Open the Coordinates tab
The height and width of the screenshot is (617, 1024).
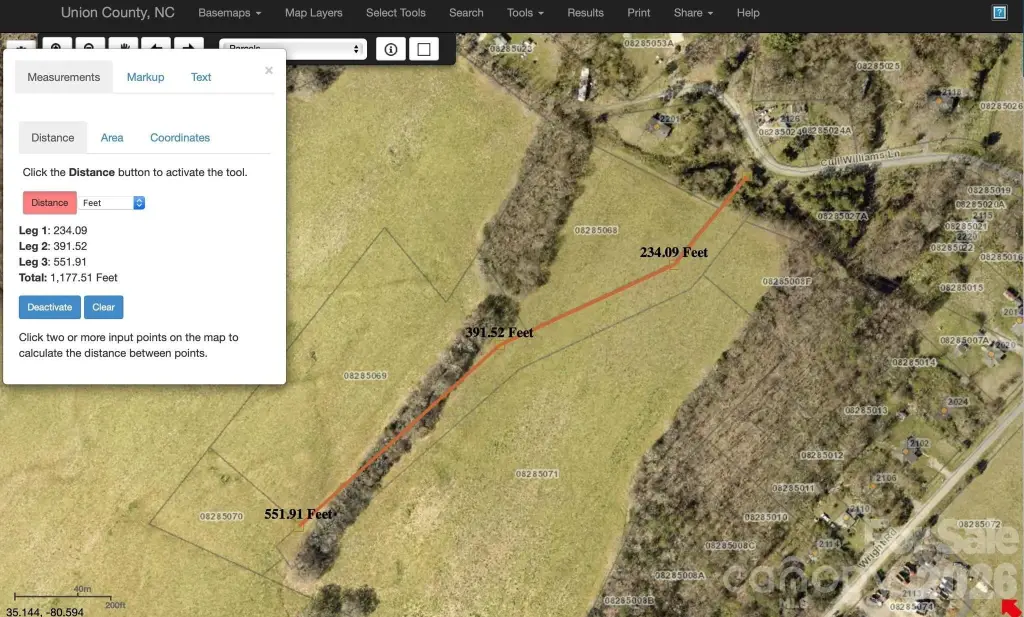pyautogui.click(x=180, y=138)
